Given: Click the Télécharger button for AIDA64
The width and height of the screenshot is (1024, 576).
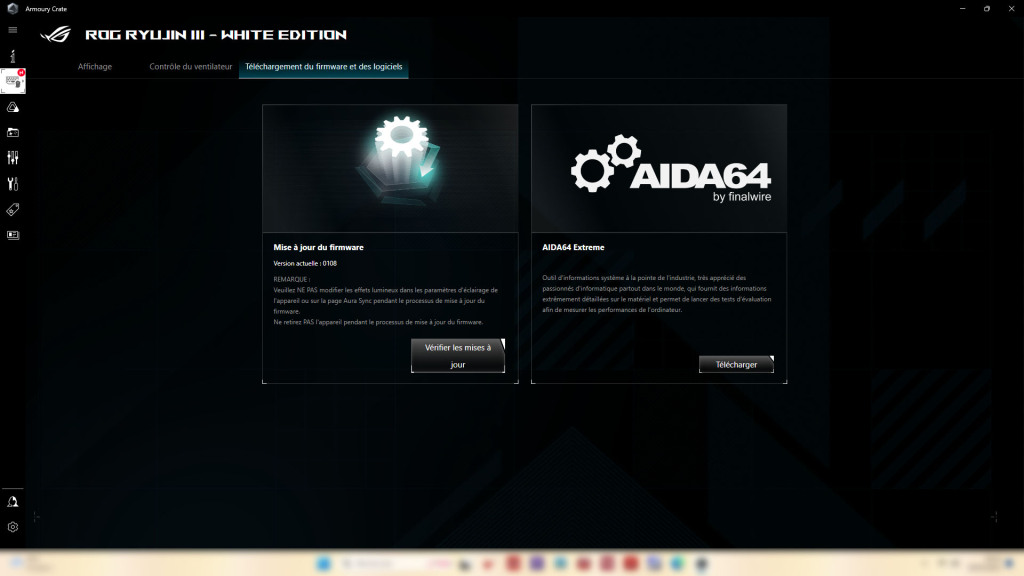Looking at the screenshot, I should point(736,364).
